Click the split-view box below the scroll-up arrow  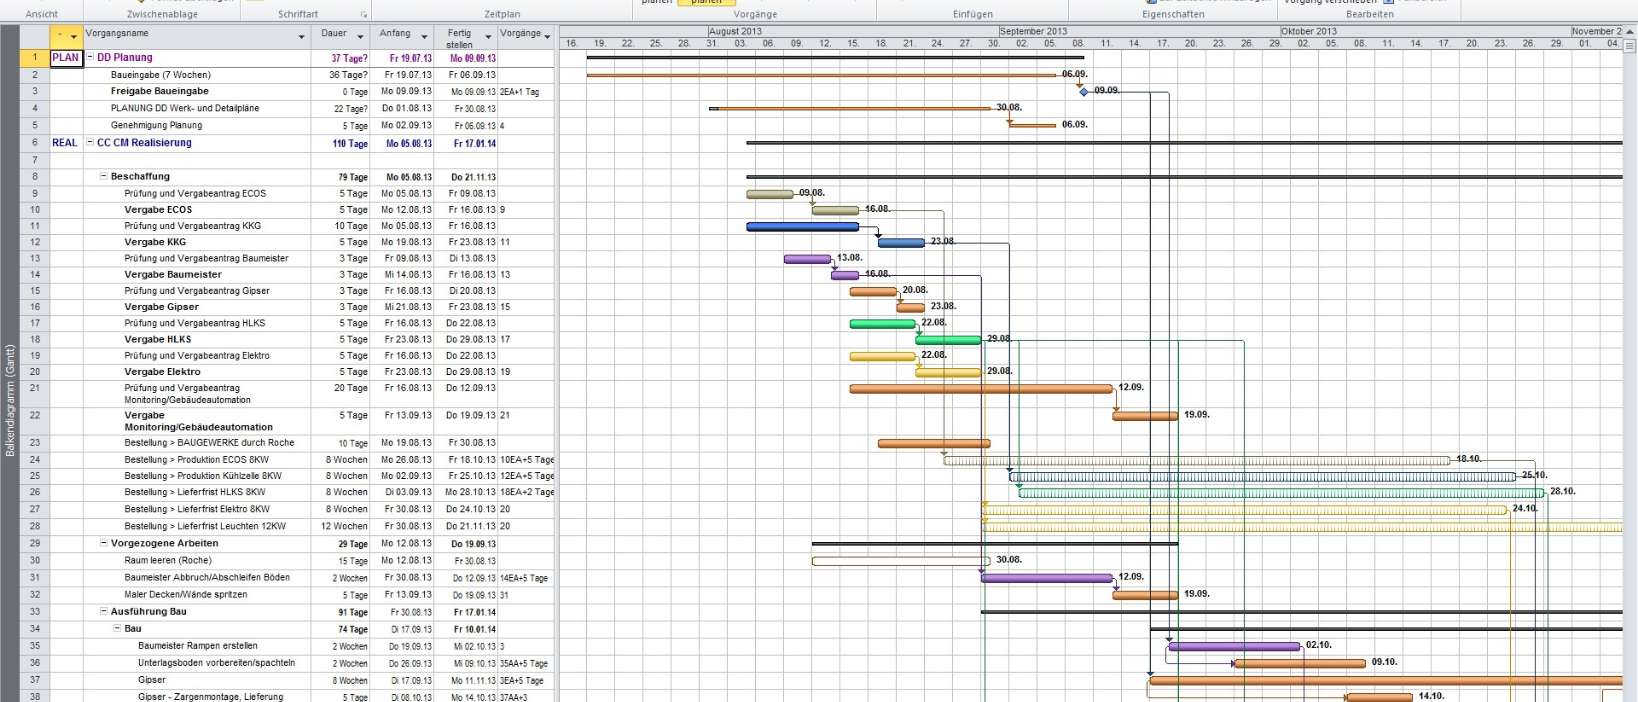(x=1630, y=46)
